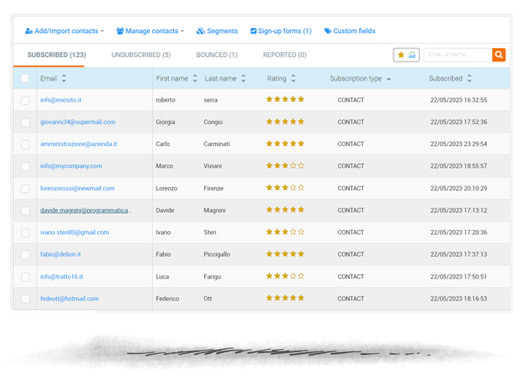This screenshot has height=387, width=526.
Task: Click the first name Federico cell
Action: 167,298
